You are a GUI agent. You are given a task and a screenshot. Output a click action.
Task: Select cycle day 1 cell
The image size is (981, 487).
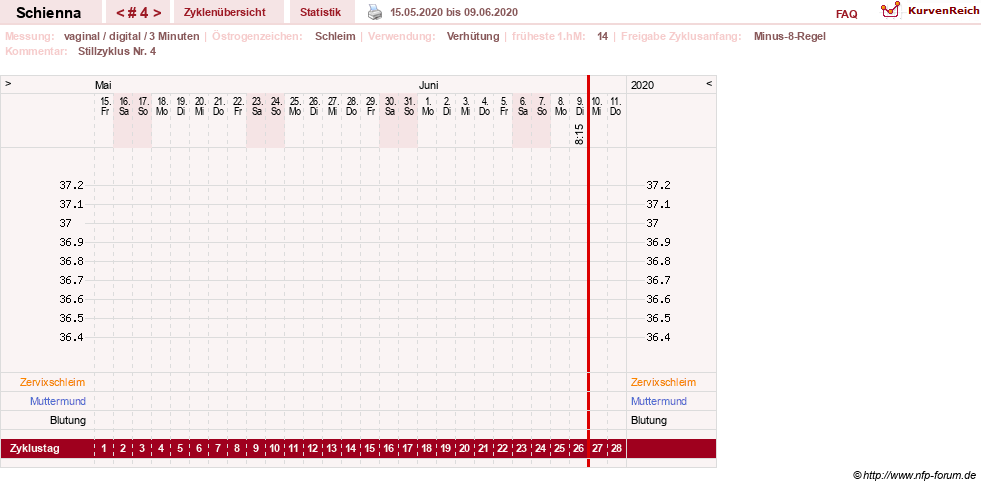coord(104,448)
